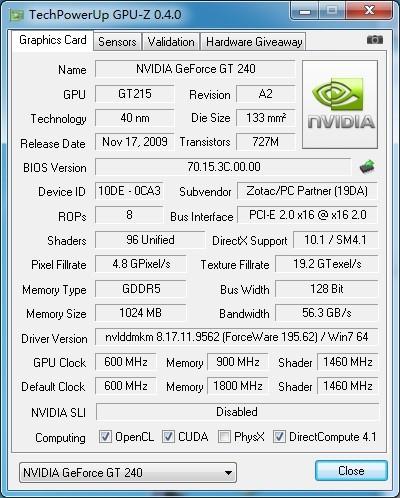Screen dimensions: 400x498
Task: Select NVIDIA GeForce GT 240 combo box
Action: tap(128, 473)
